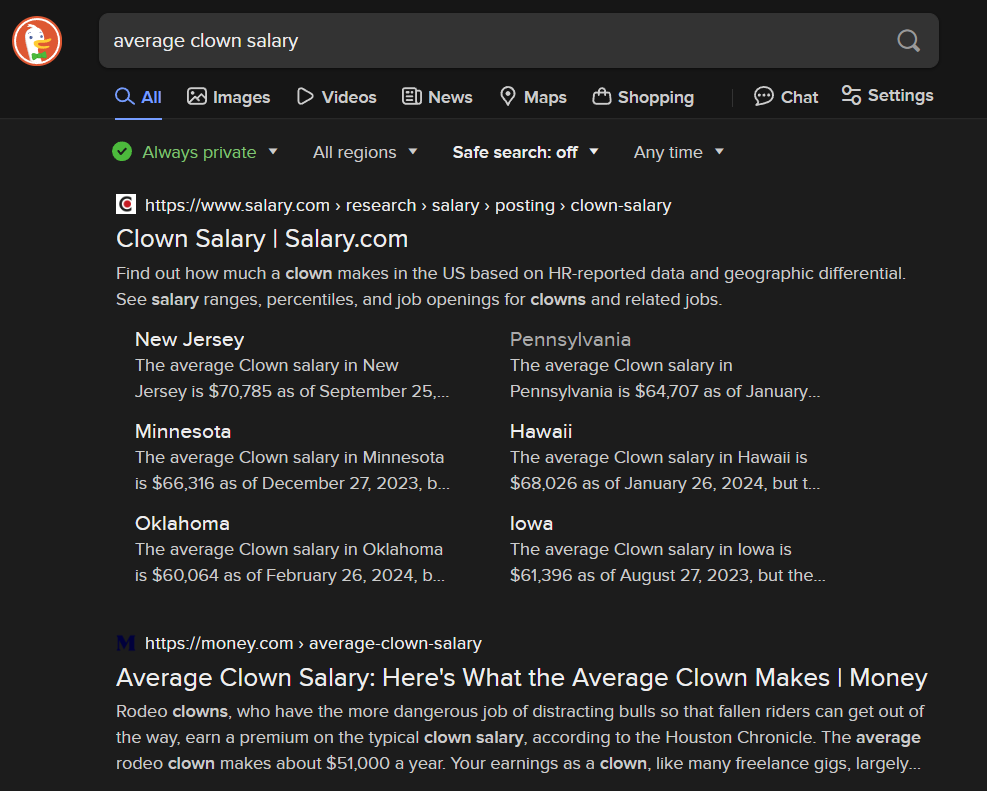The width and height of the screenshot is (987, 791).
Task: Open the Money average clown salary article
Action: [521, 678]
